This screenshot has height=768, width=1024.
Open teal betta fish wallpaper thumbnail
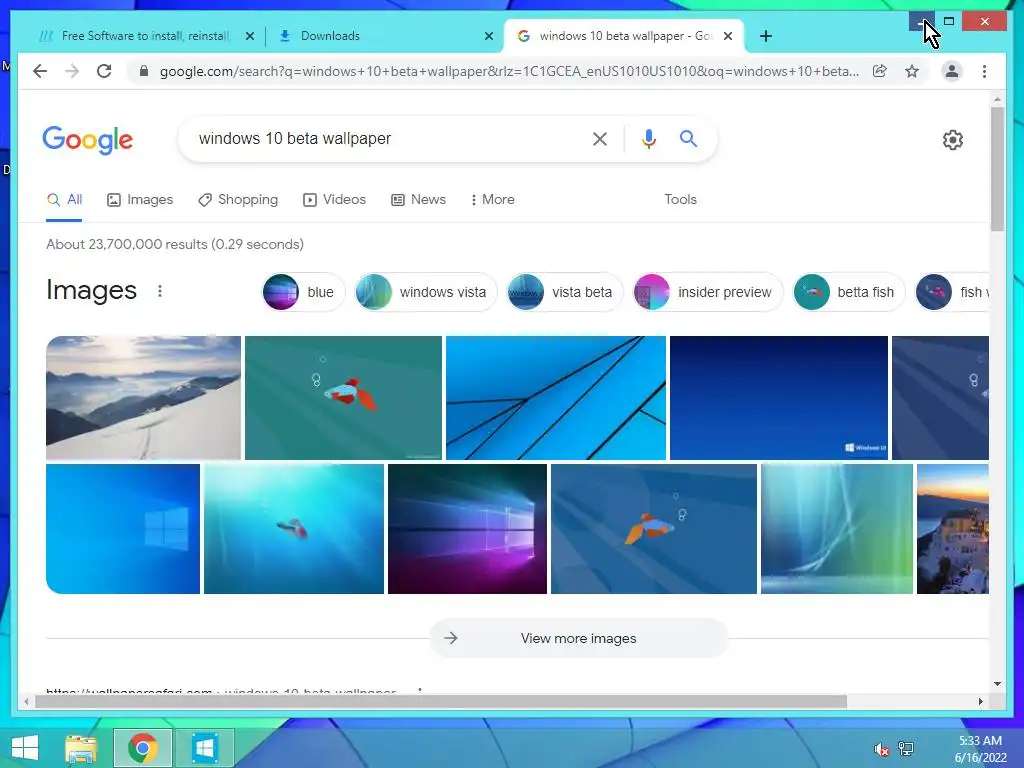344,398
